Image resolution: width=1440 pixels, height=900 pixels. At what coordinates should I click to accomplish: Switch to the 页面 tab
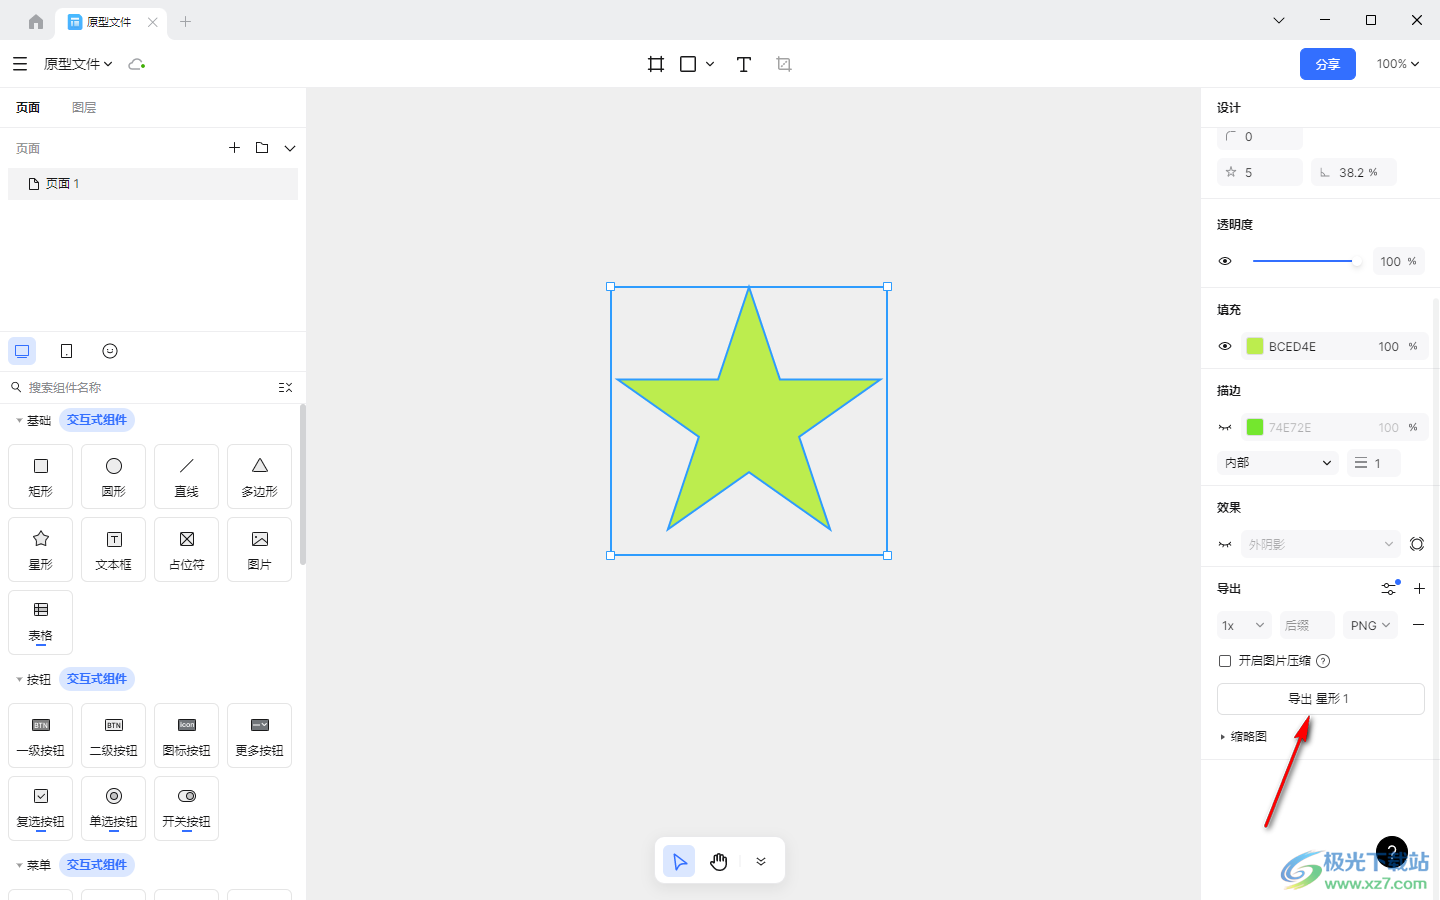(x=28, y=108)
